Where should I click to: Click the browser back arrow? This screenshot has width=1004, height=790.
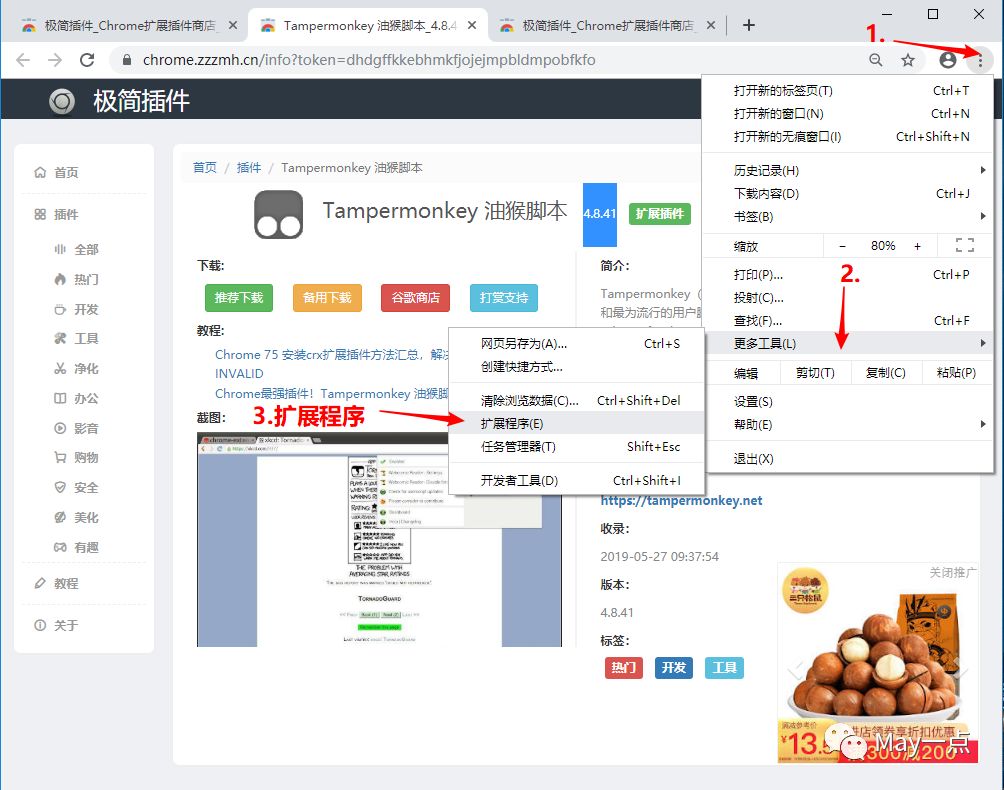[x=23, y=60]
